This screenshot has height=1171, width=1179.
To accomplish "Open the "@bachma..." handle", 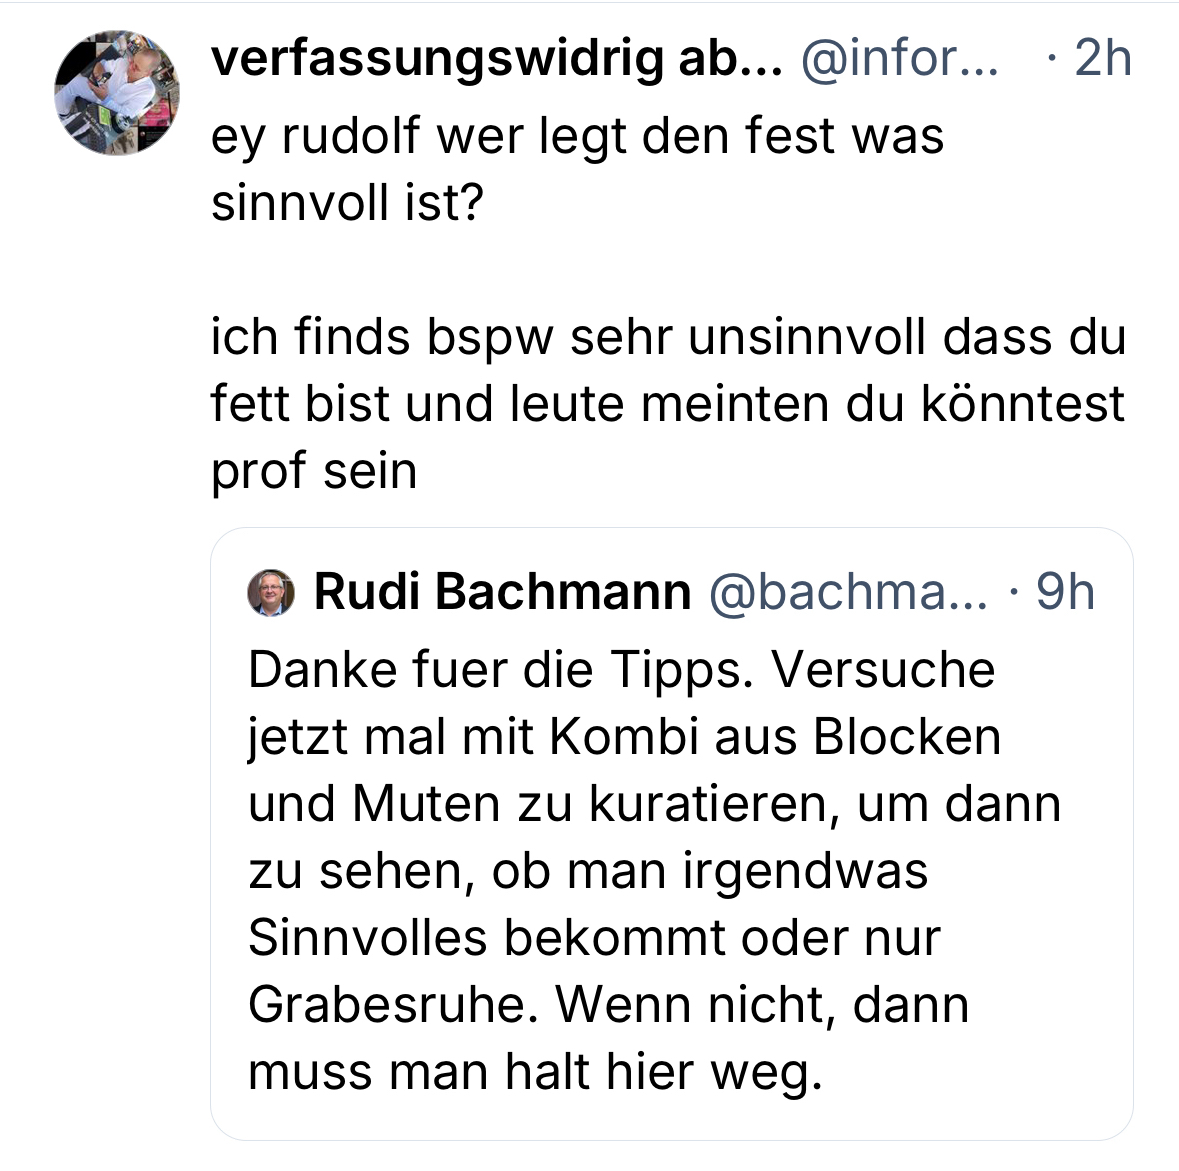I will point(848,592).
